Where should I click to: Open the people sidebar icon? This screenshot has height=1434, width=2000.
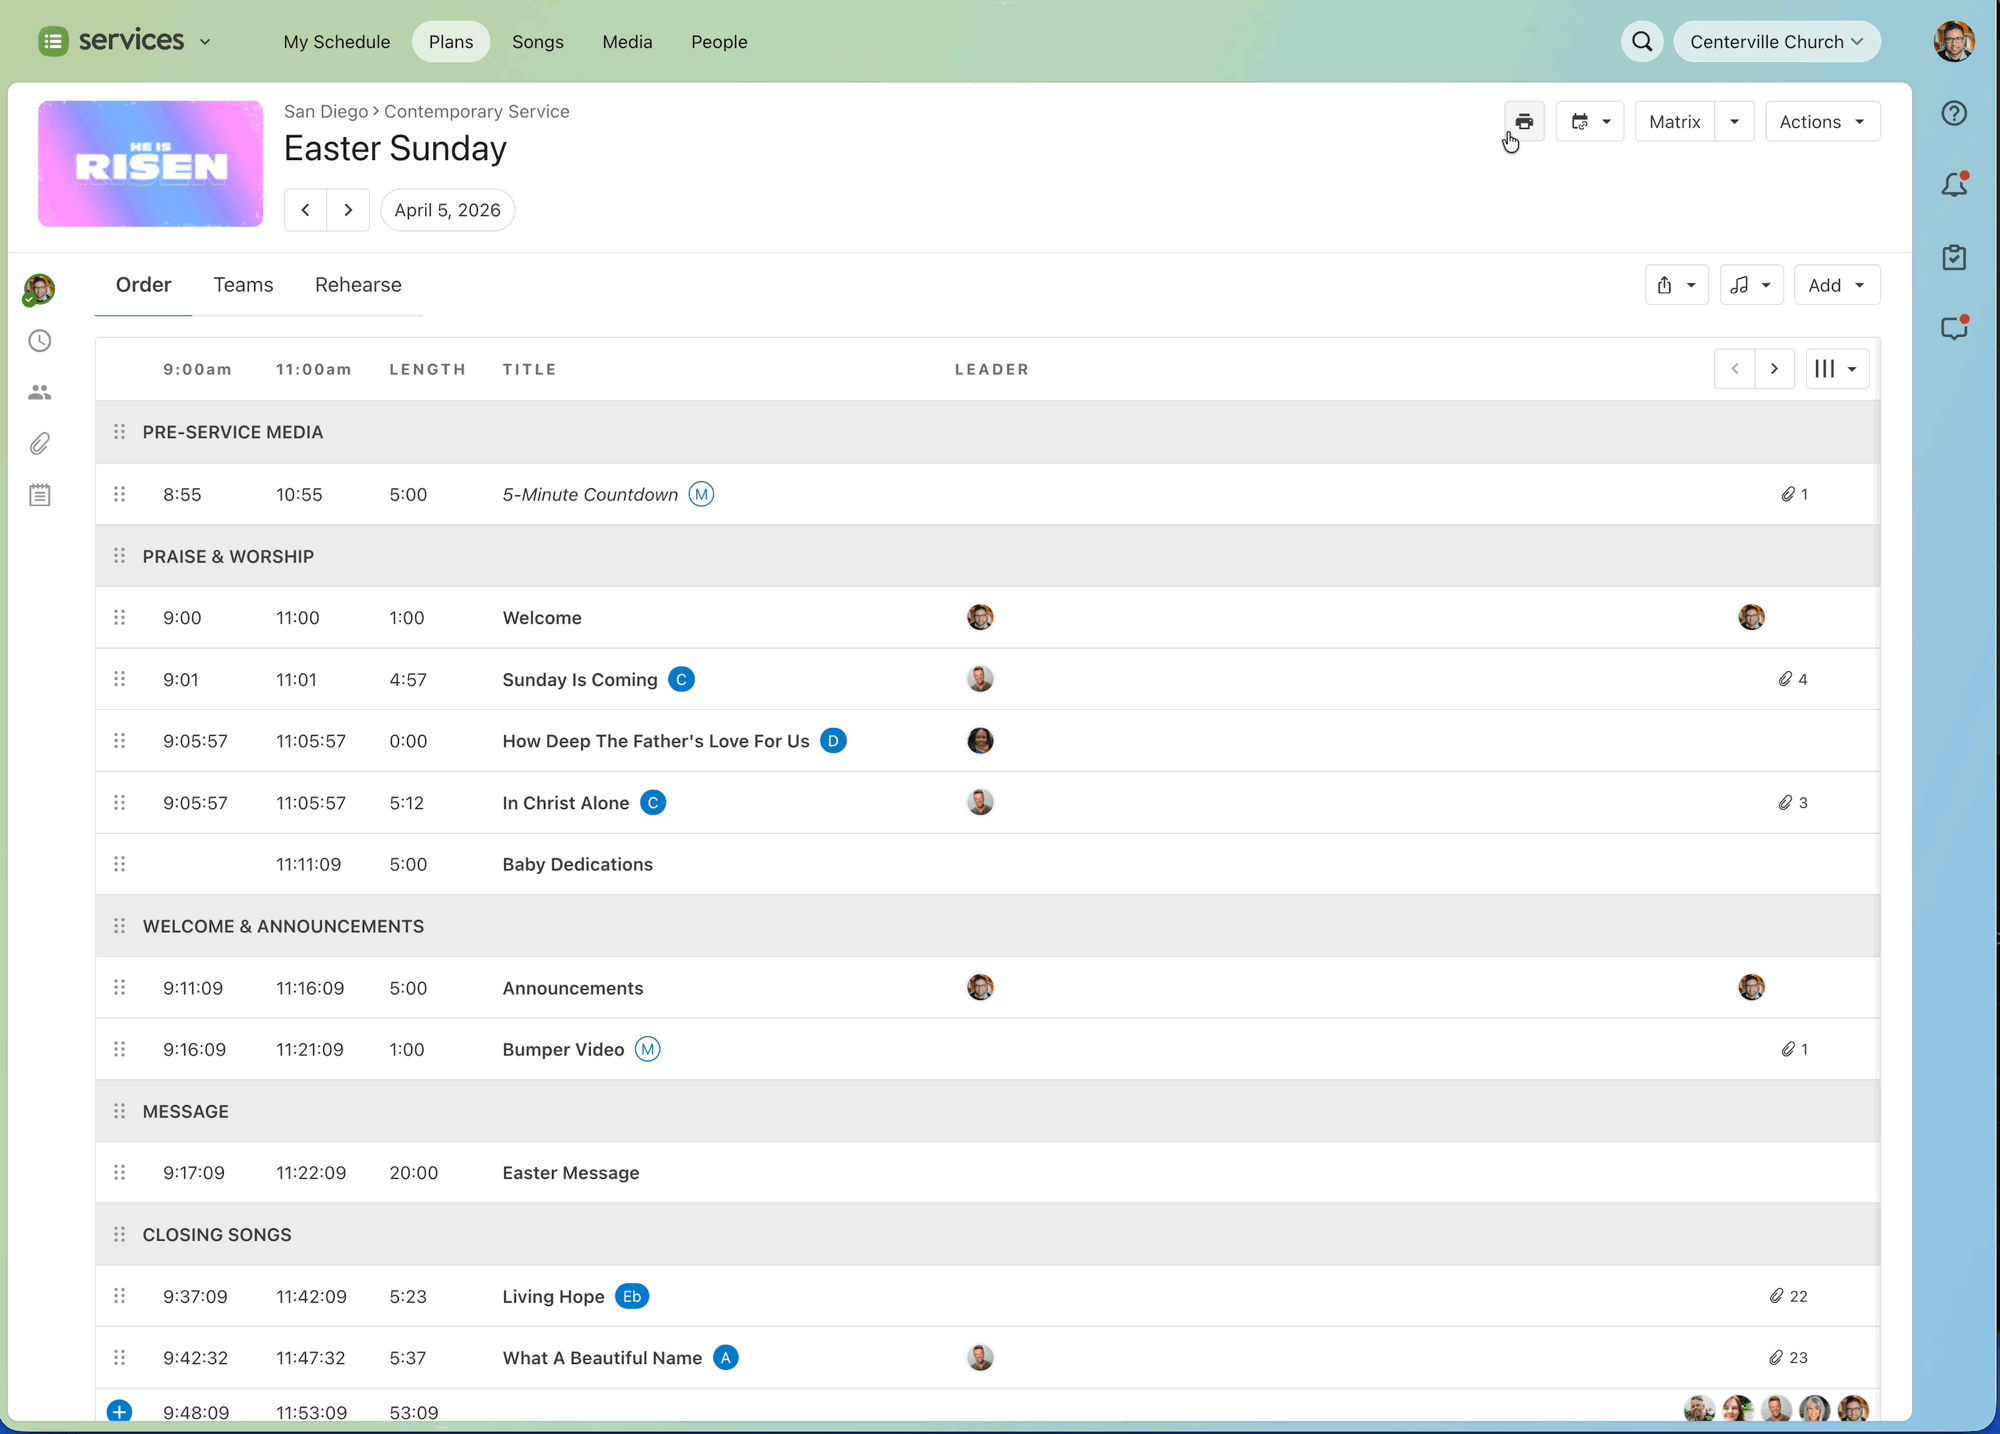click(40, 392)
